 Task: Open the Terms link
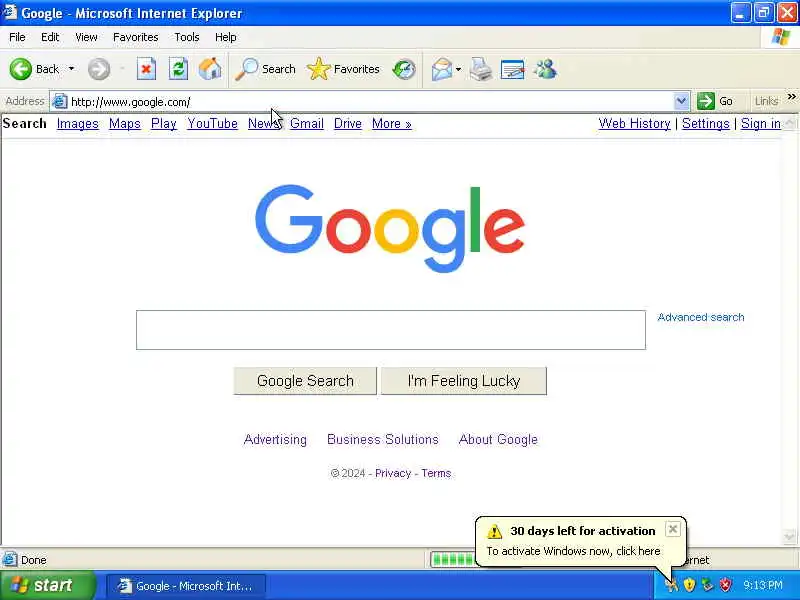(x=436, y=473)
